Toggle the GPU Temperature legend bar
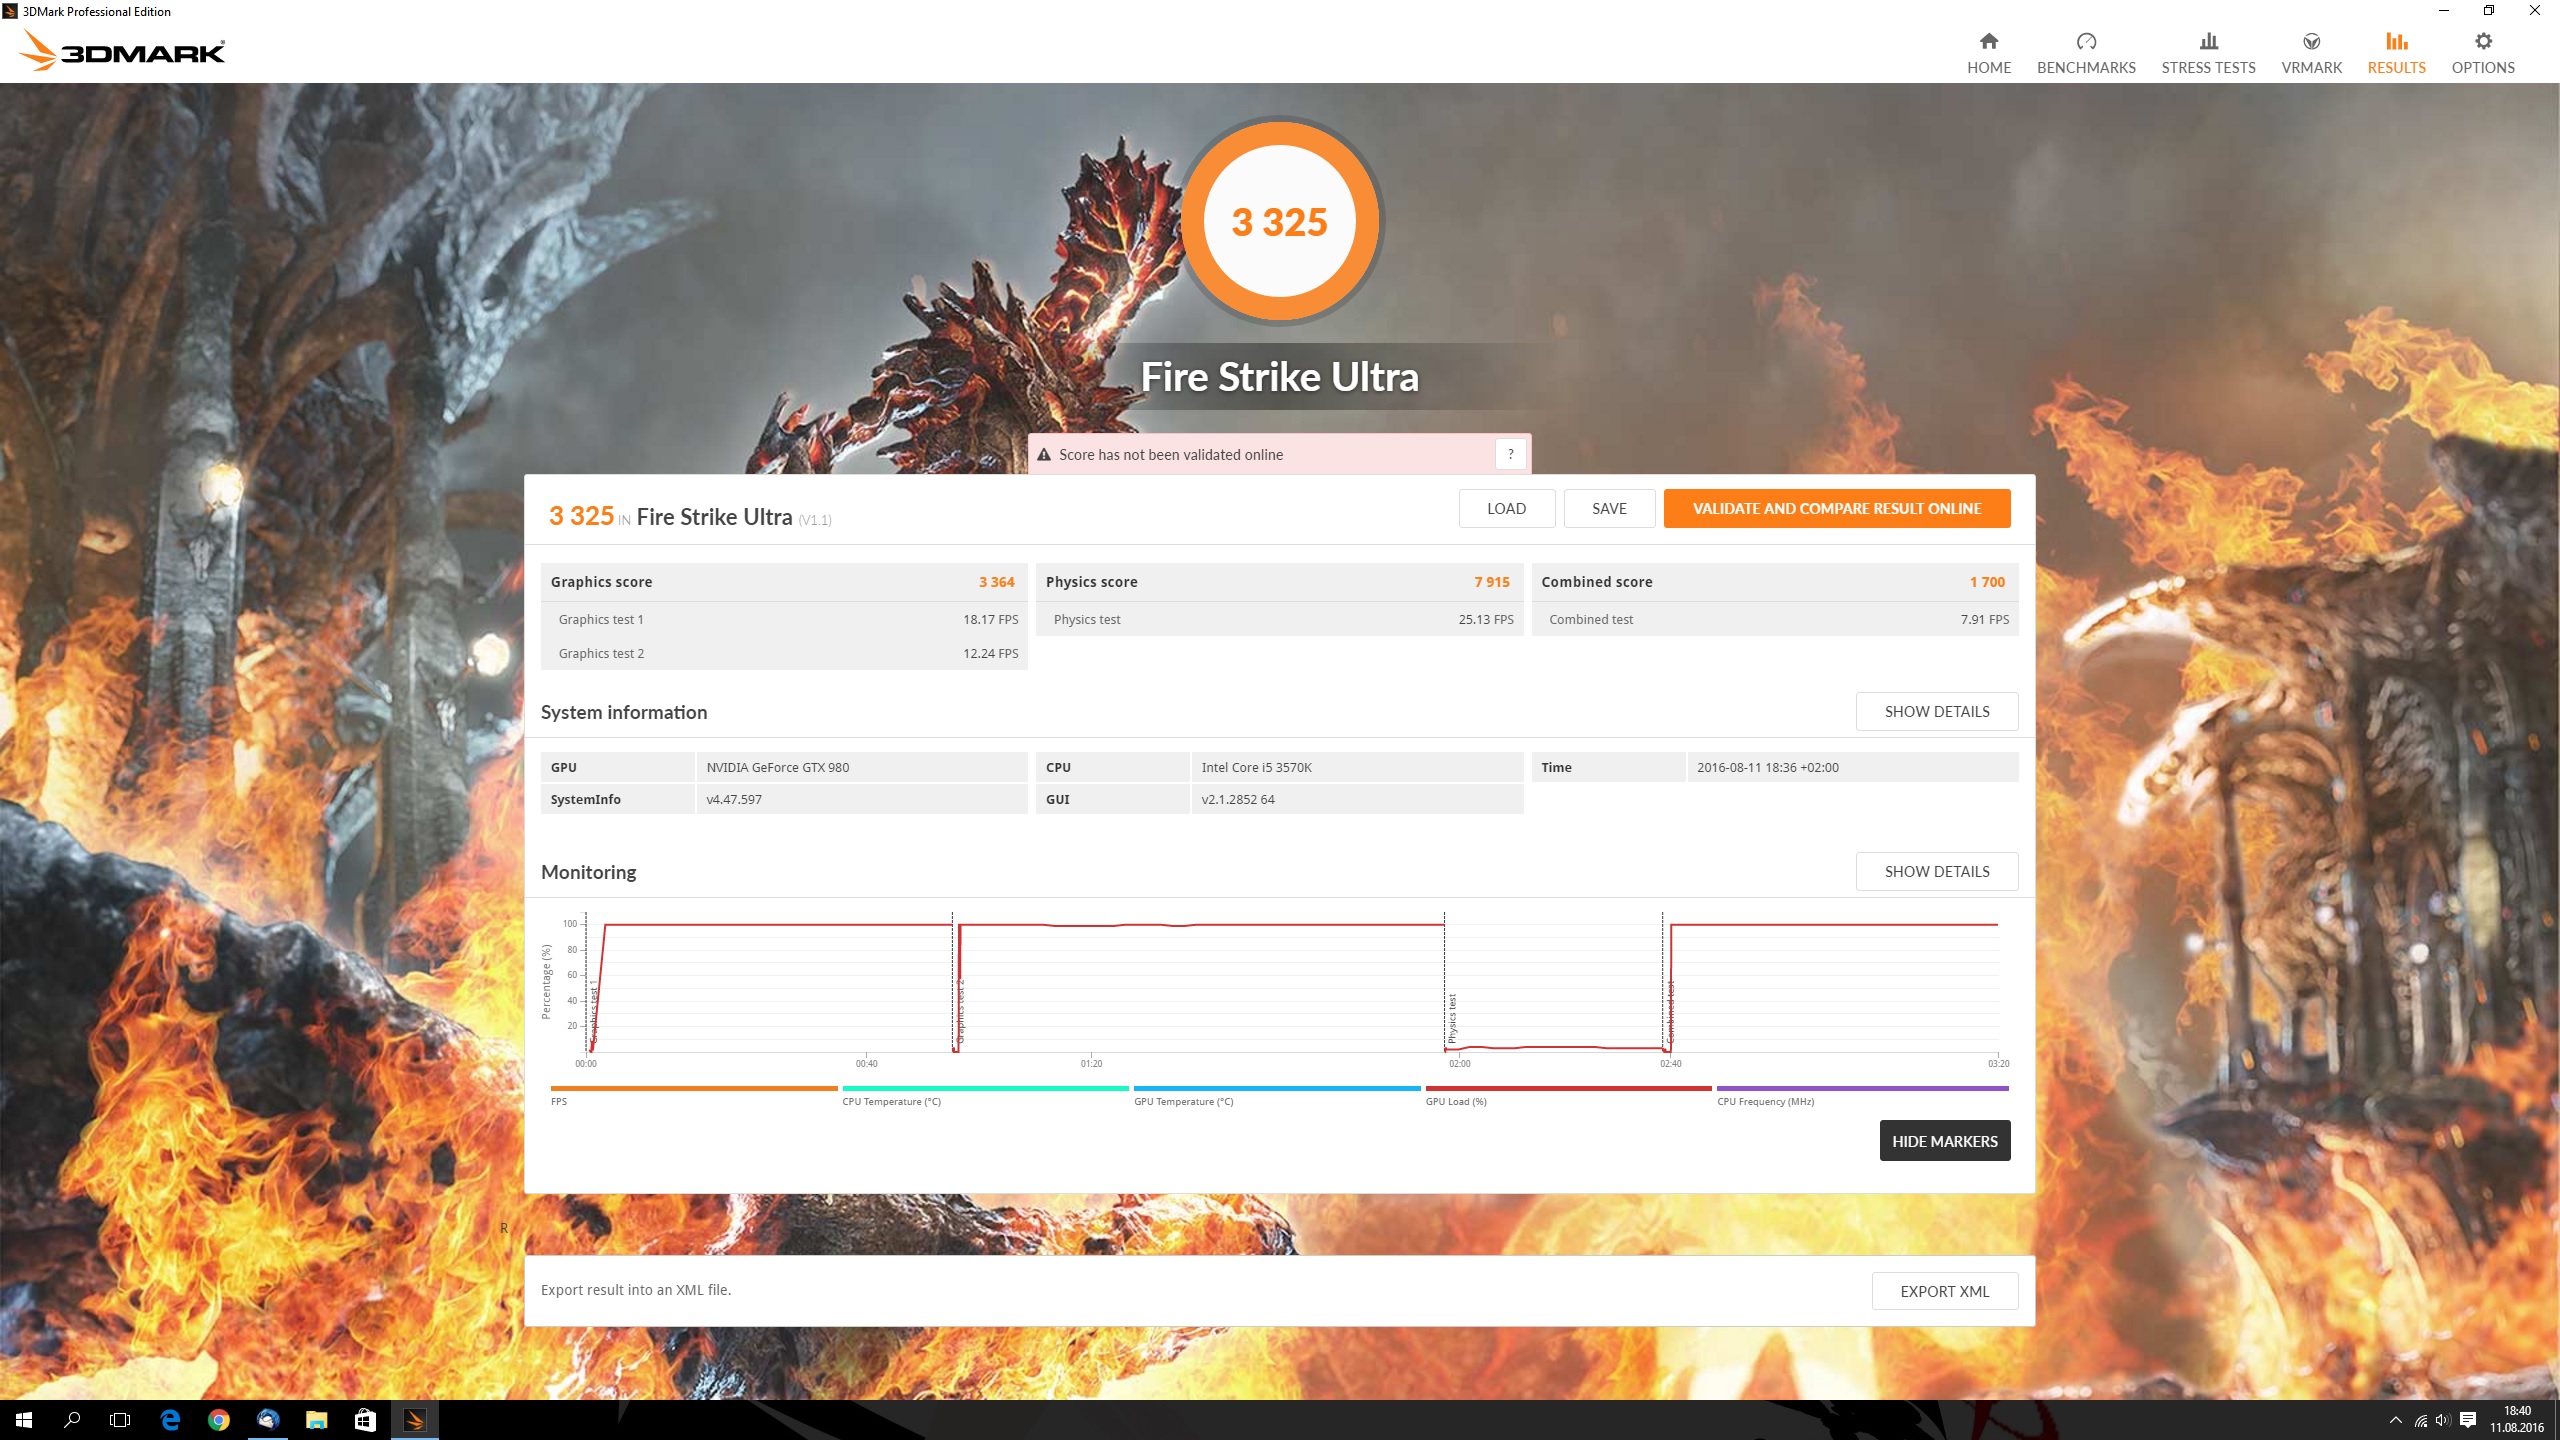Viewport: 2560px width, 1440px height. point(1277,1088)
